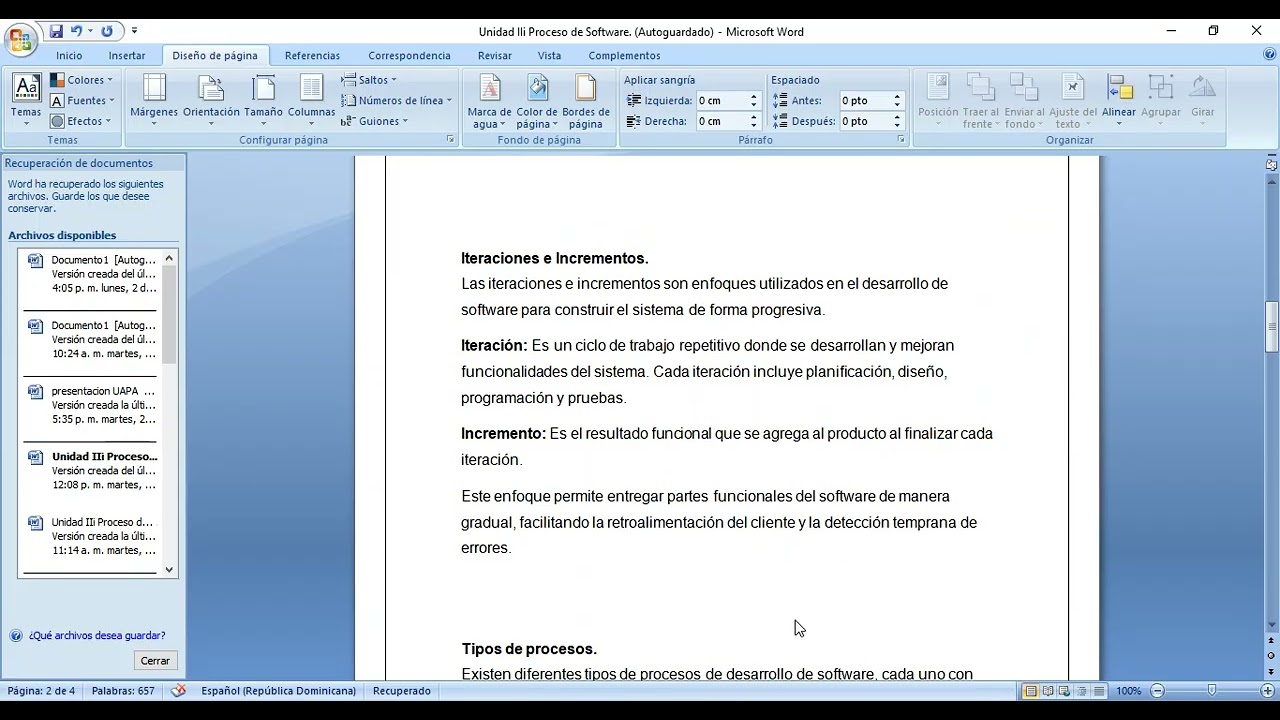
Task: Open the Office button menu
Action: tap(19, 40)
